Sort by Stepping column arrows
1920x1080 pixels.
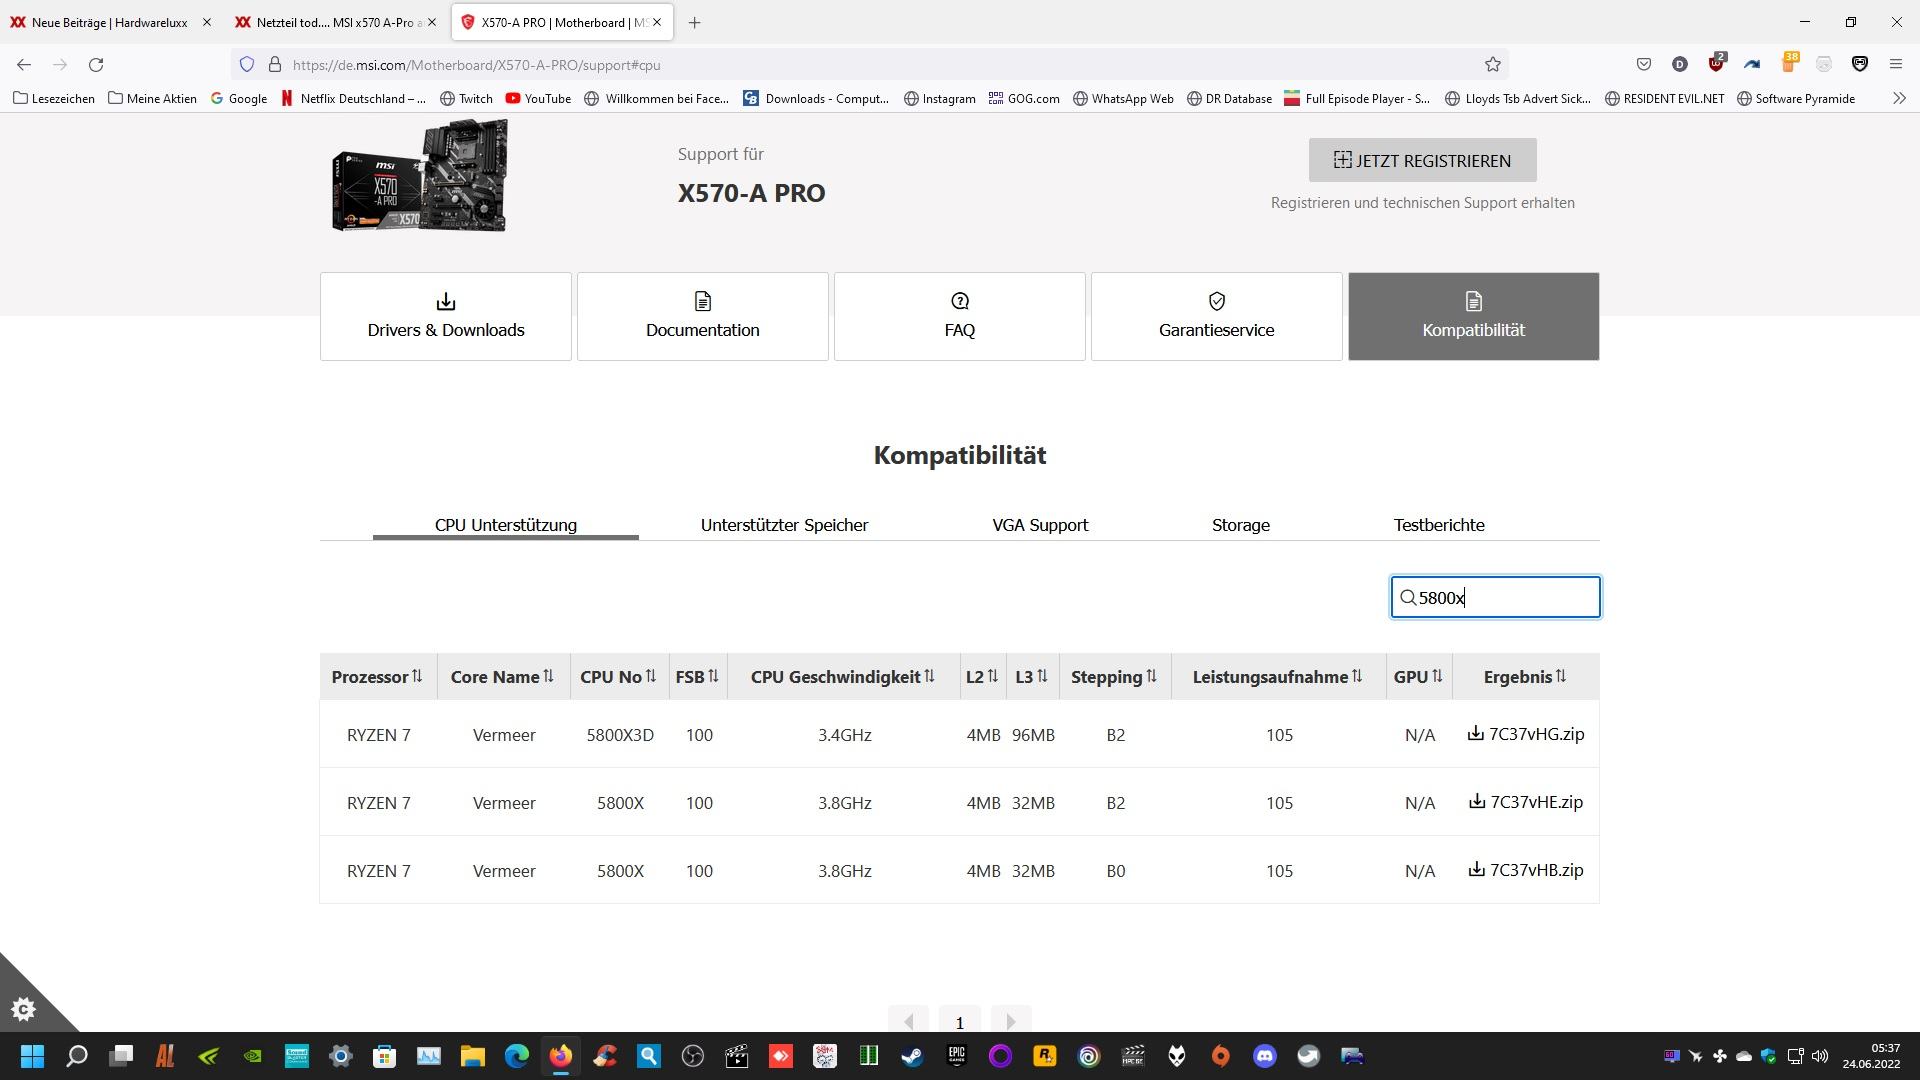(1151, 677)
